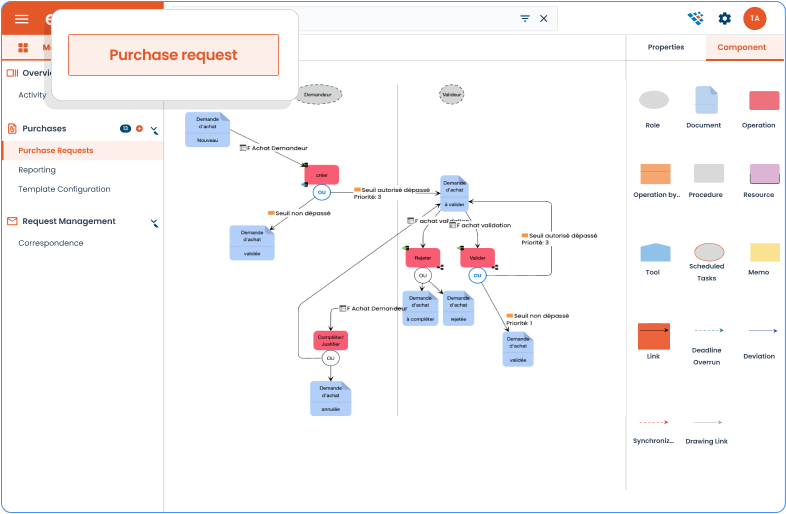Select the Deadline Overrun connector
The width and height of the screenshot is (786, 514).
click(709, 330)
